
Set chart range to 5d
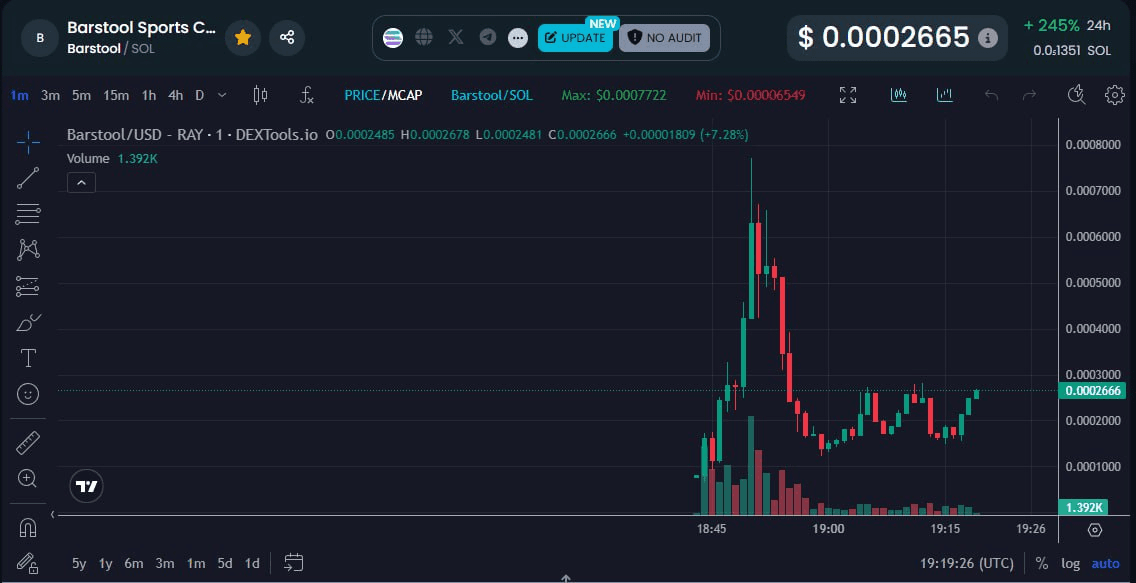pyautogui.click(x=225, y=563)
